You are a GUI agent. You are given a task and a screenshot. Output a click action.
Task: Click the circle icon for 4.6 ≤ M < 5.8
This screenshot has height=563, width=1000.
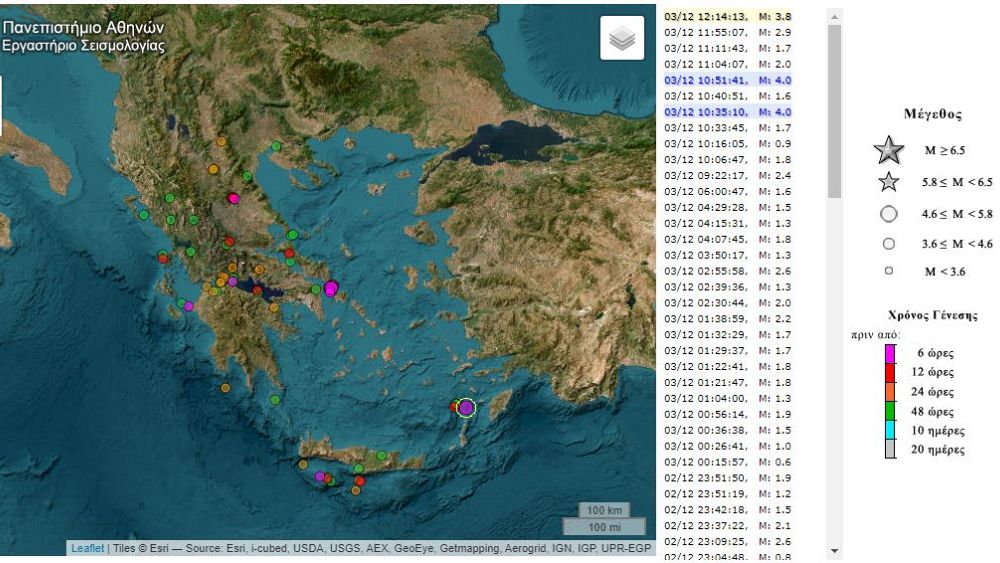tap(888, 213)
